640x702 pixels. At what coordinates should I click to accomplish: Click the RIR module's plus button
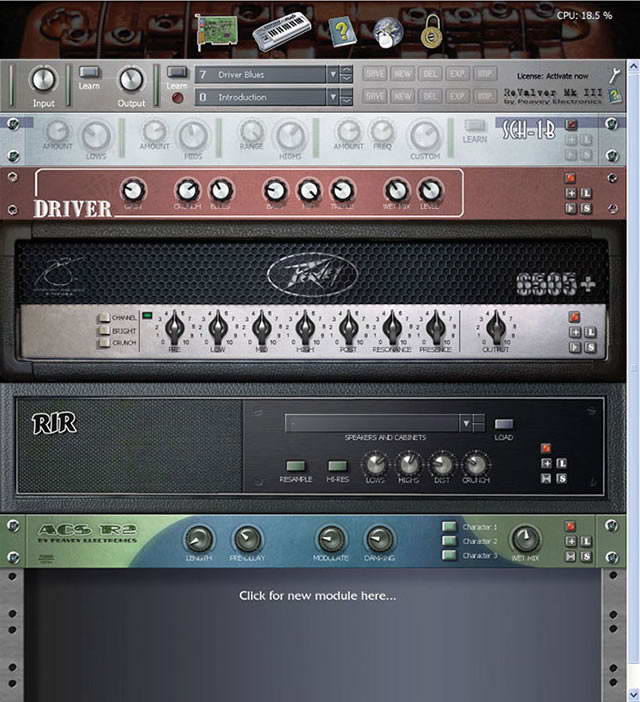click(x=546, y=463)
